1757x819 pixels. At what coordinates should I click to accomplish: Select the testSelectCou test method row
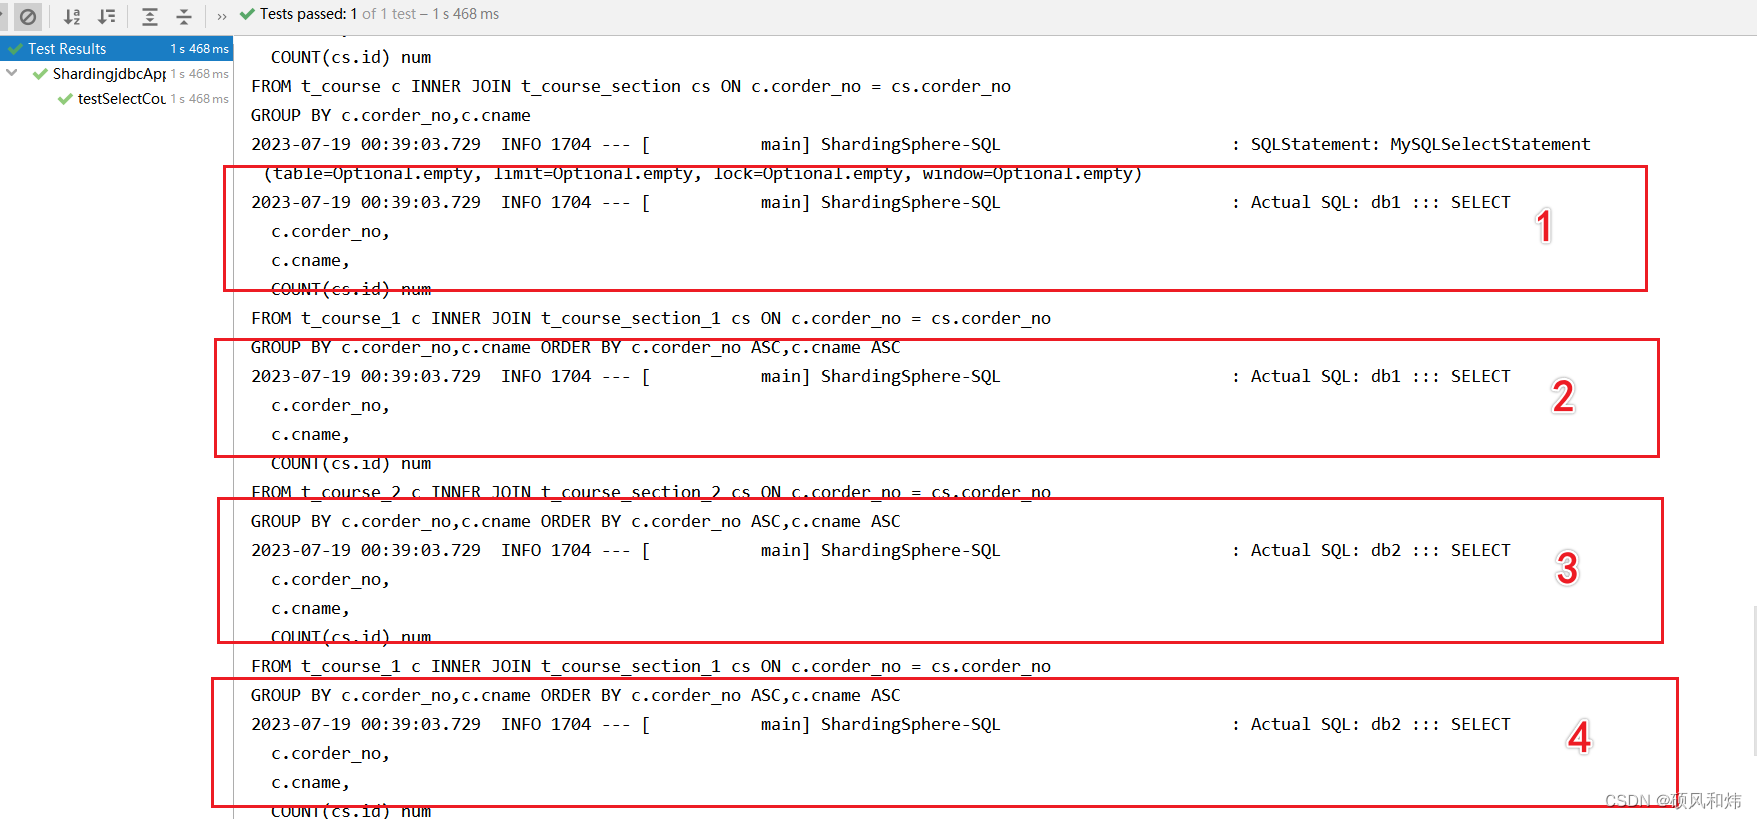coord(117,99)
